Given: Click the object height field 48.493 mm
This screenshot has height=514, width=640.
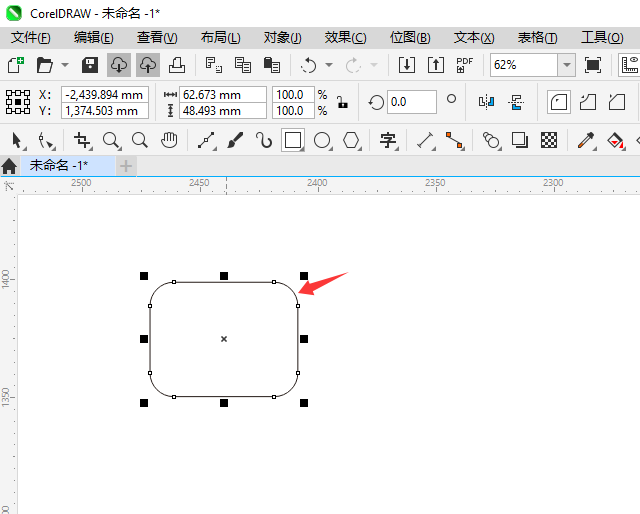Looking at the screenshot, I should pos(222,111).
